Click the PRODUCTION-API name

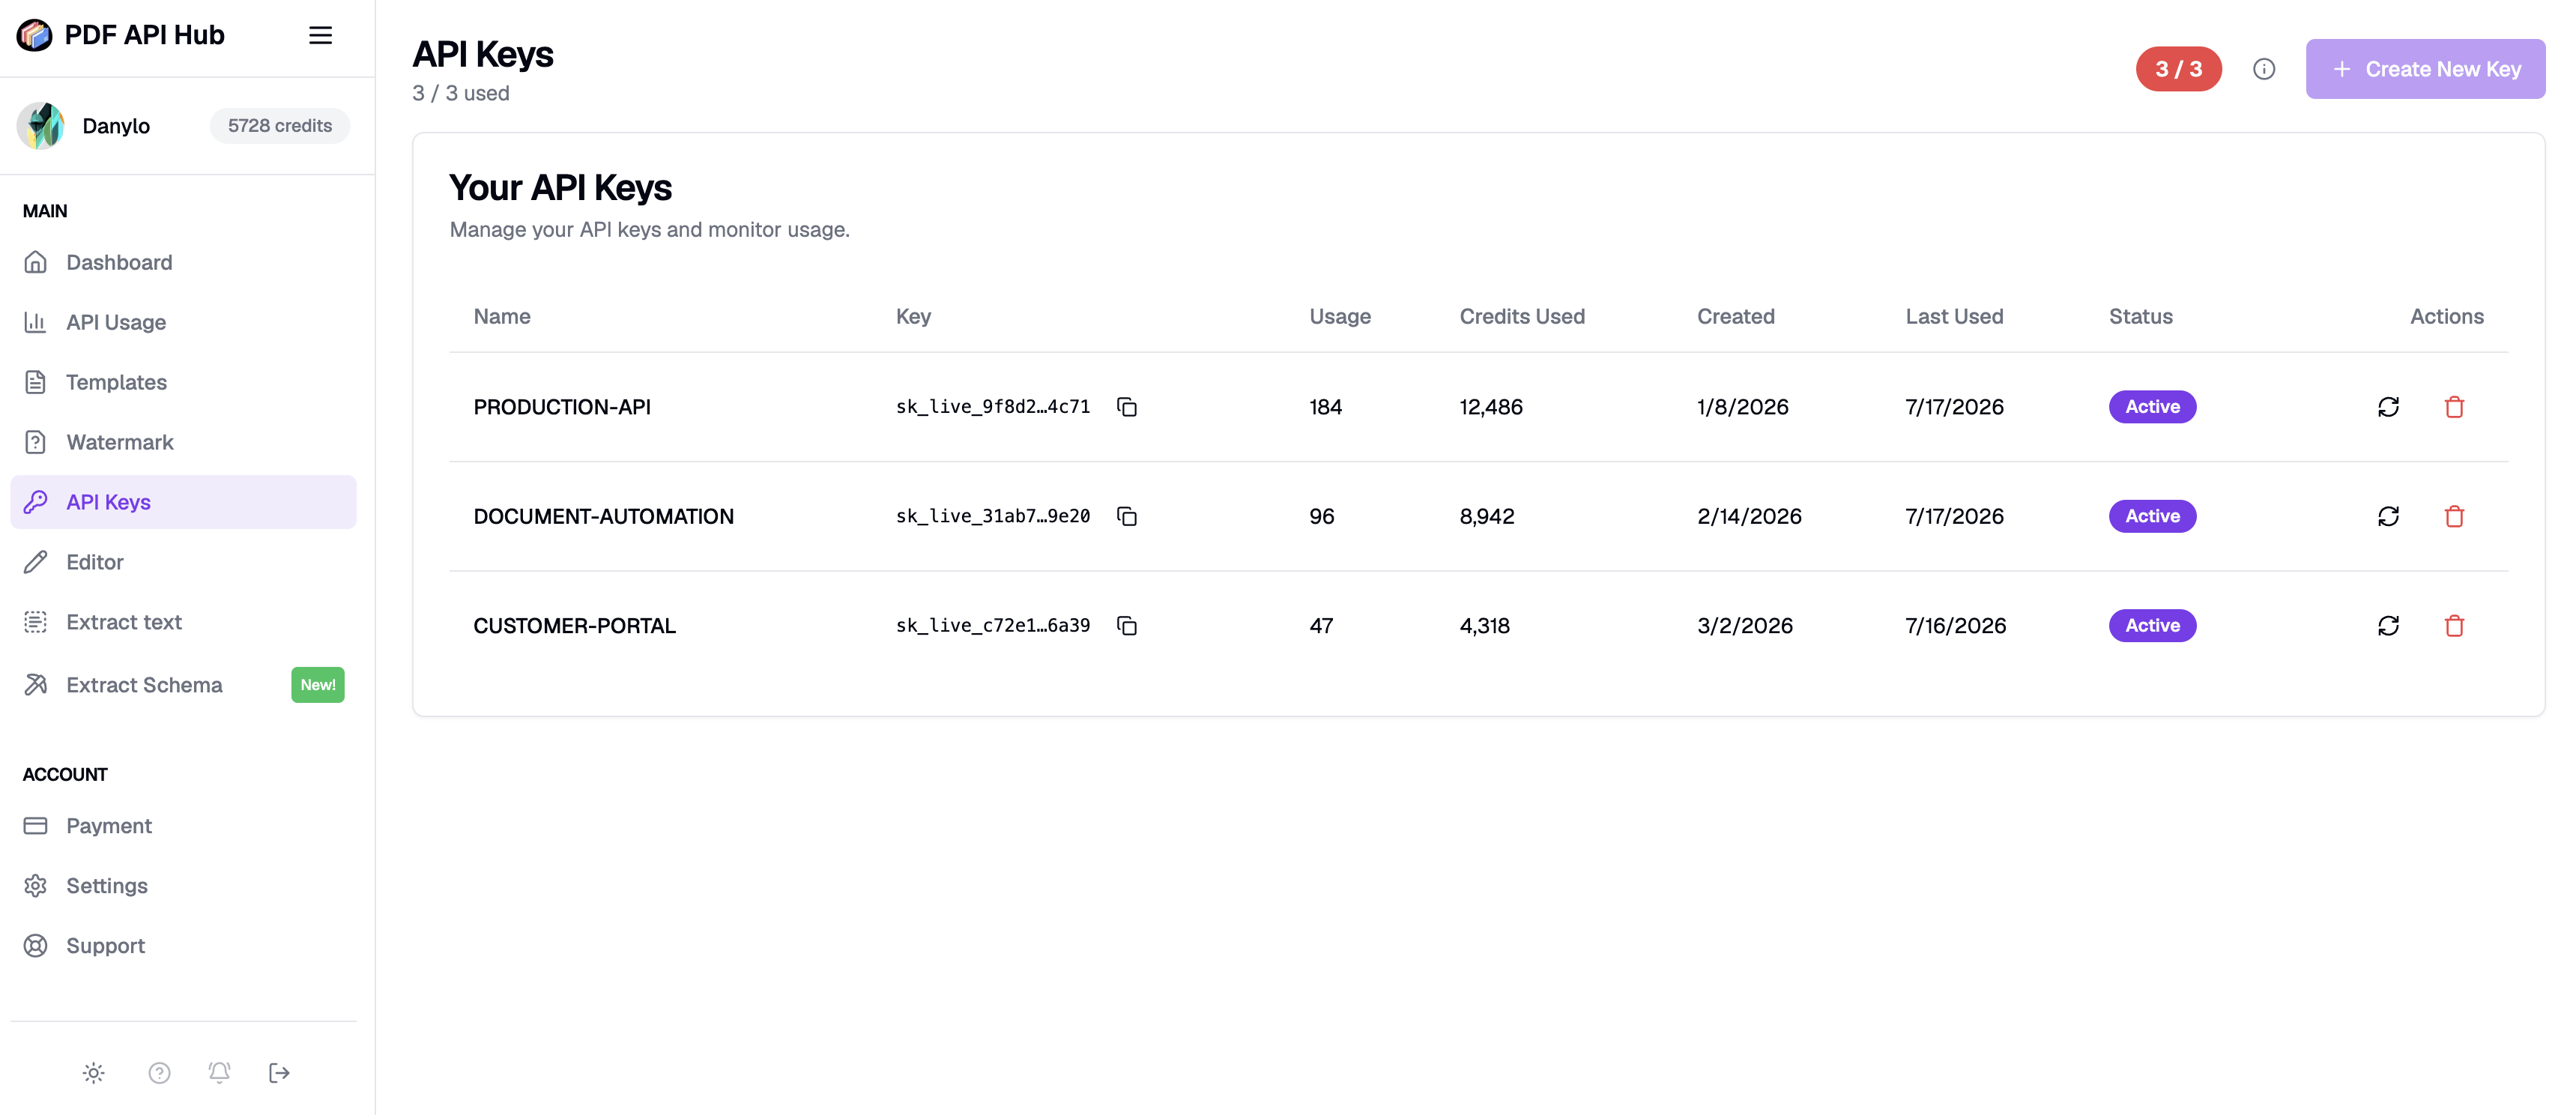click(562, 407)
